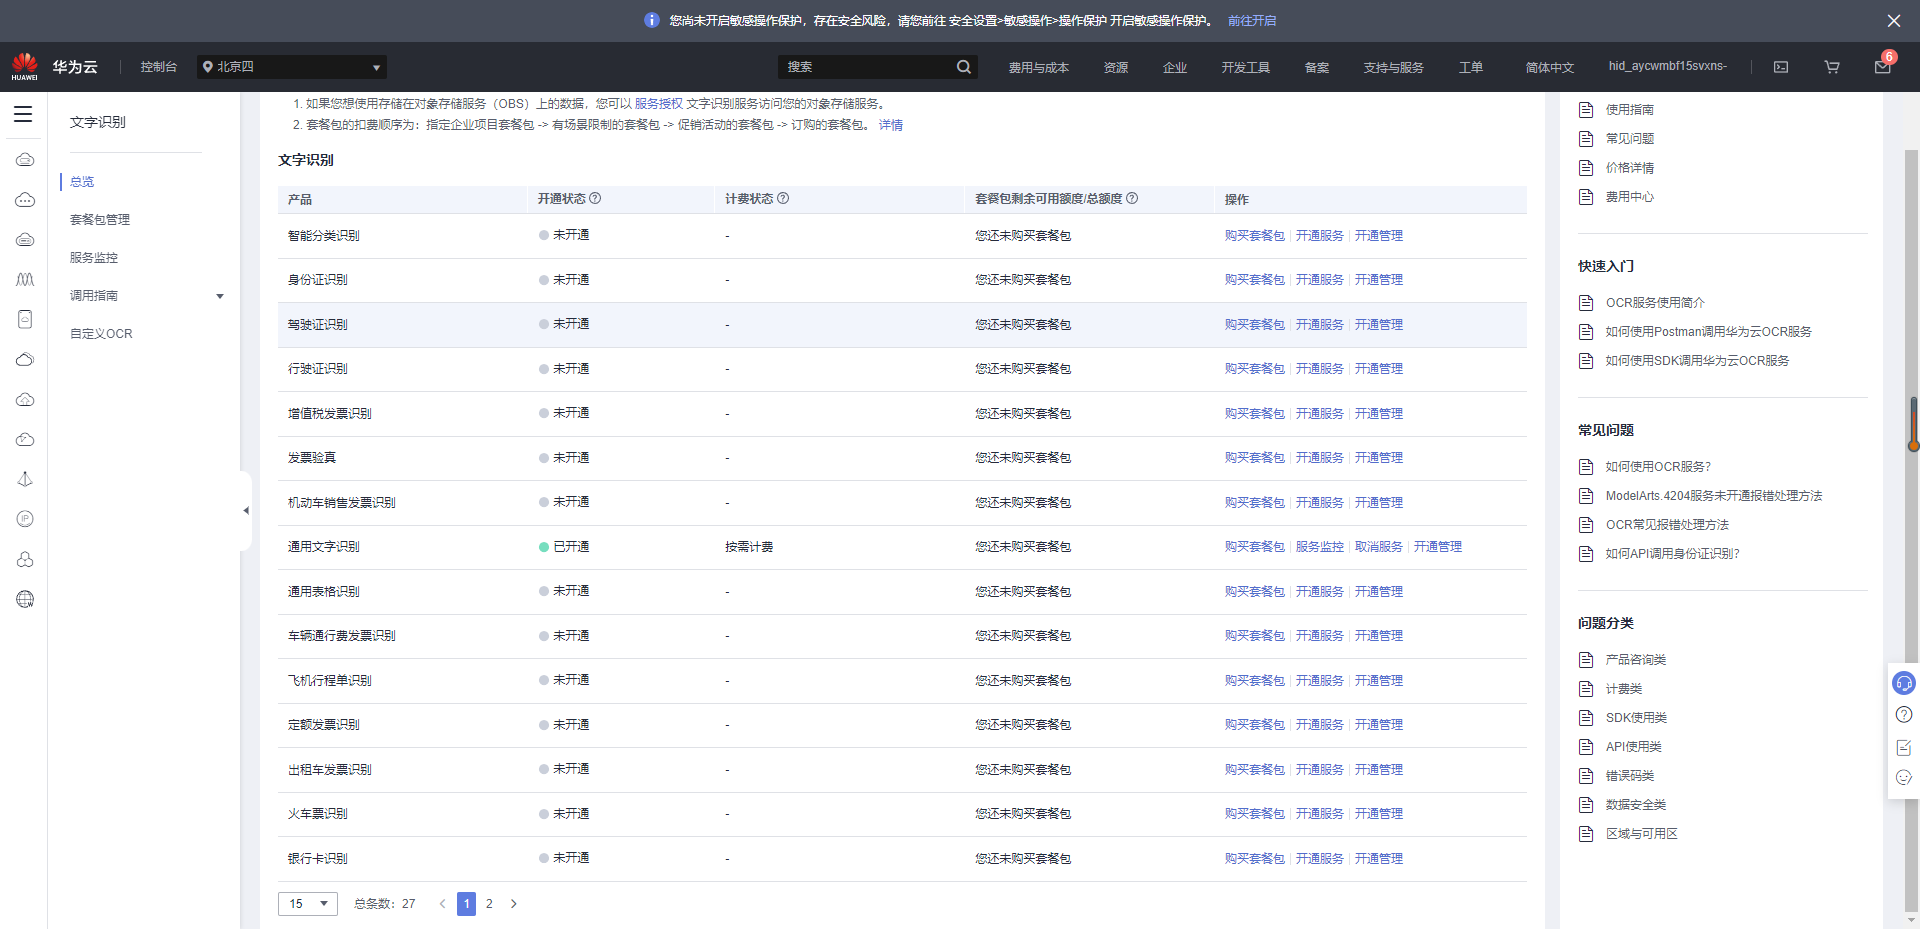Click inside the 搜索 input field
1920x929 pixels.
click(x=865, y=67)
